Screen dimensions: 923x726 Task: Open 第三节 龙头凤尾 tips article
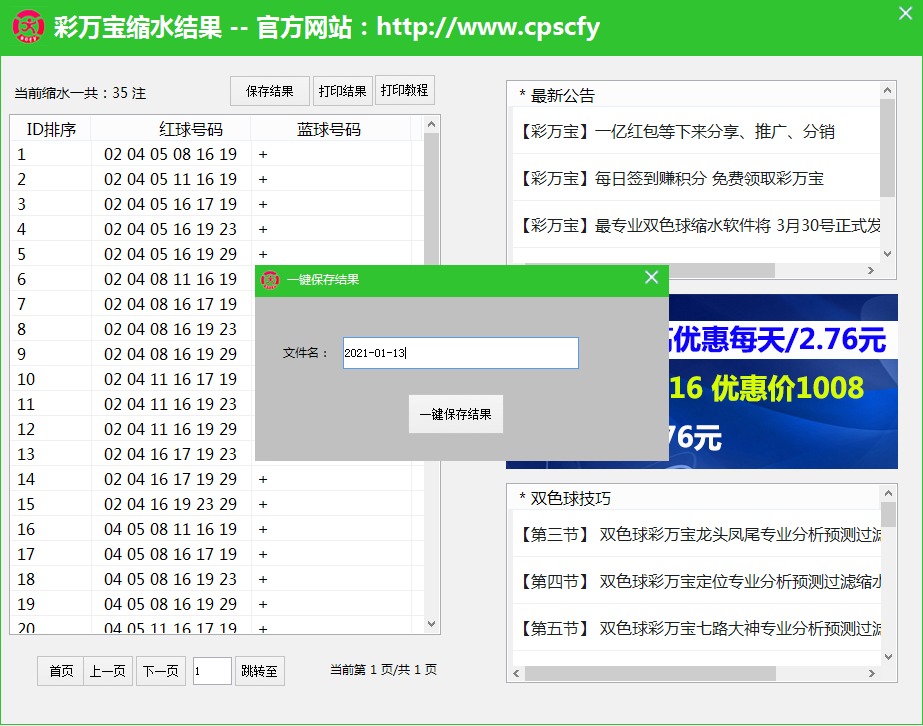coord(698,534)
